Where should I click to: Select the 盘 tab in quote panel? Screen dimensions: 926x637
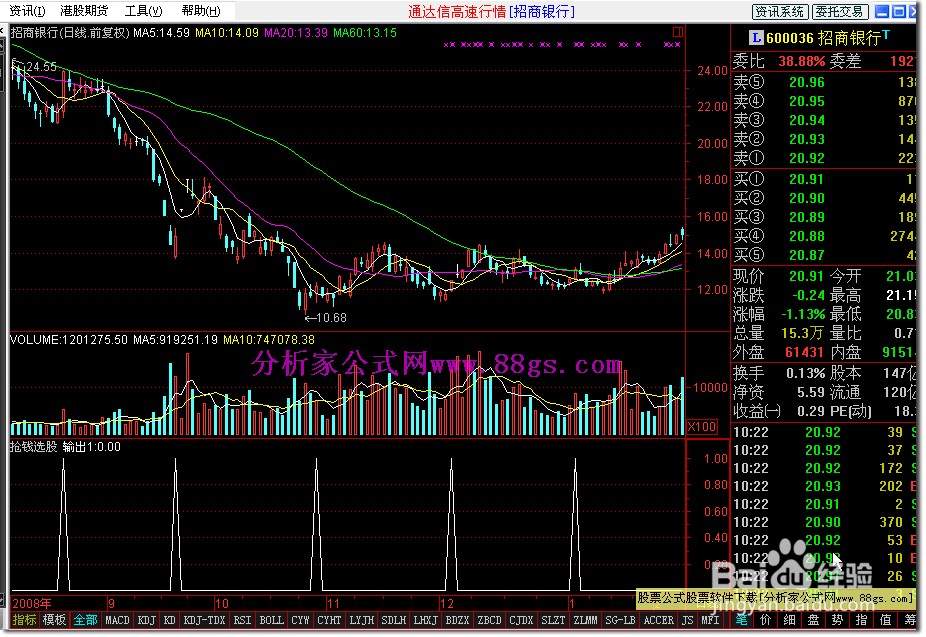click(813, 620)
